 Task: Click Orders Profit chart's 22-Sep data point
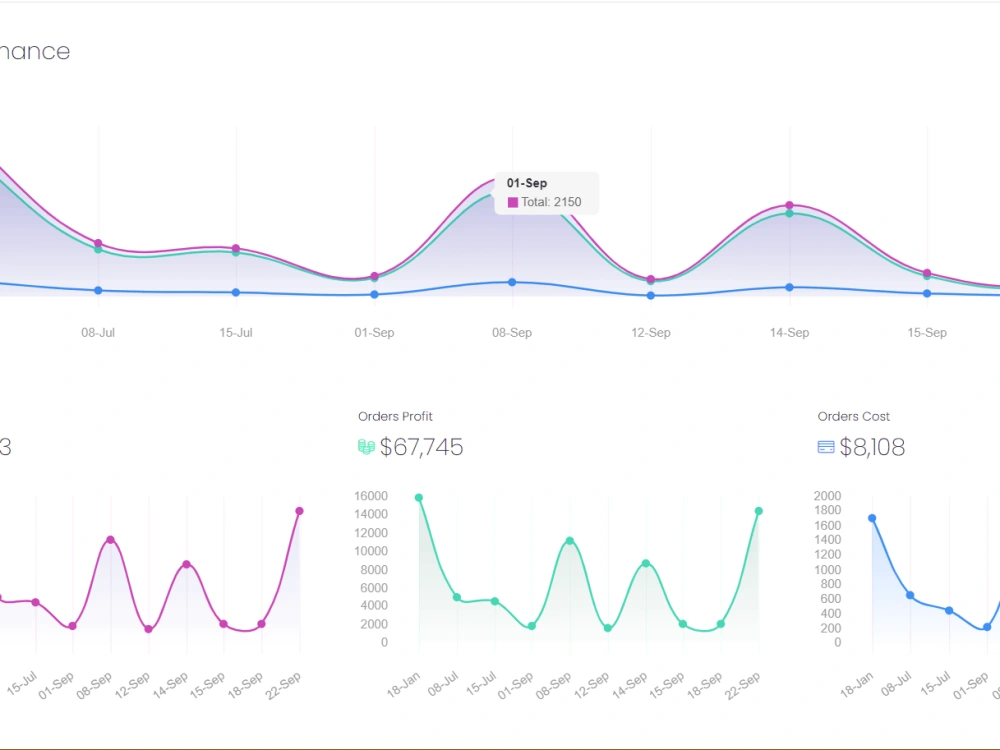759,511
